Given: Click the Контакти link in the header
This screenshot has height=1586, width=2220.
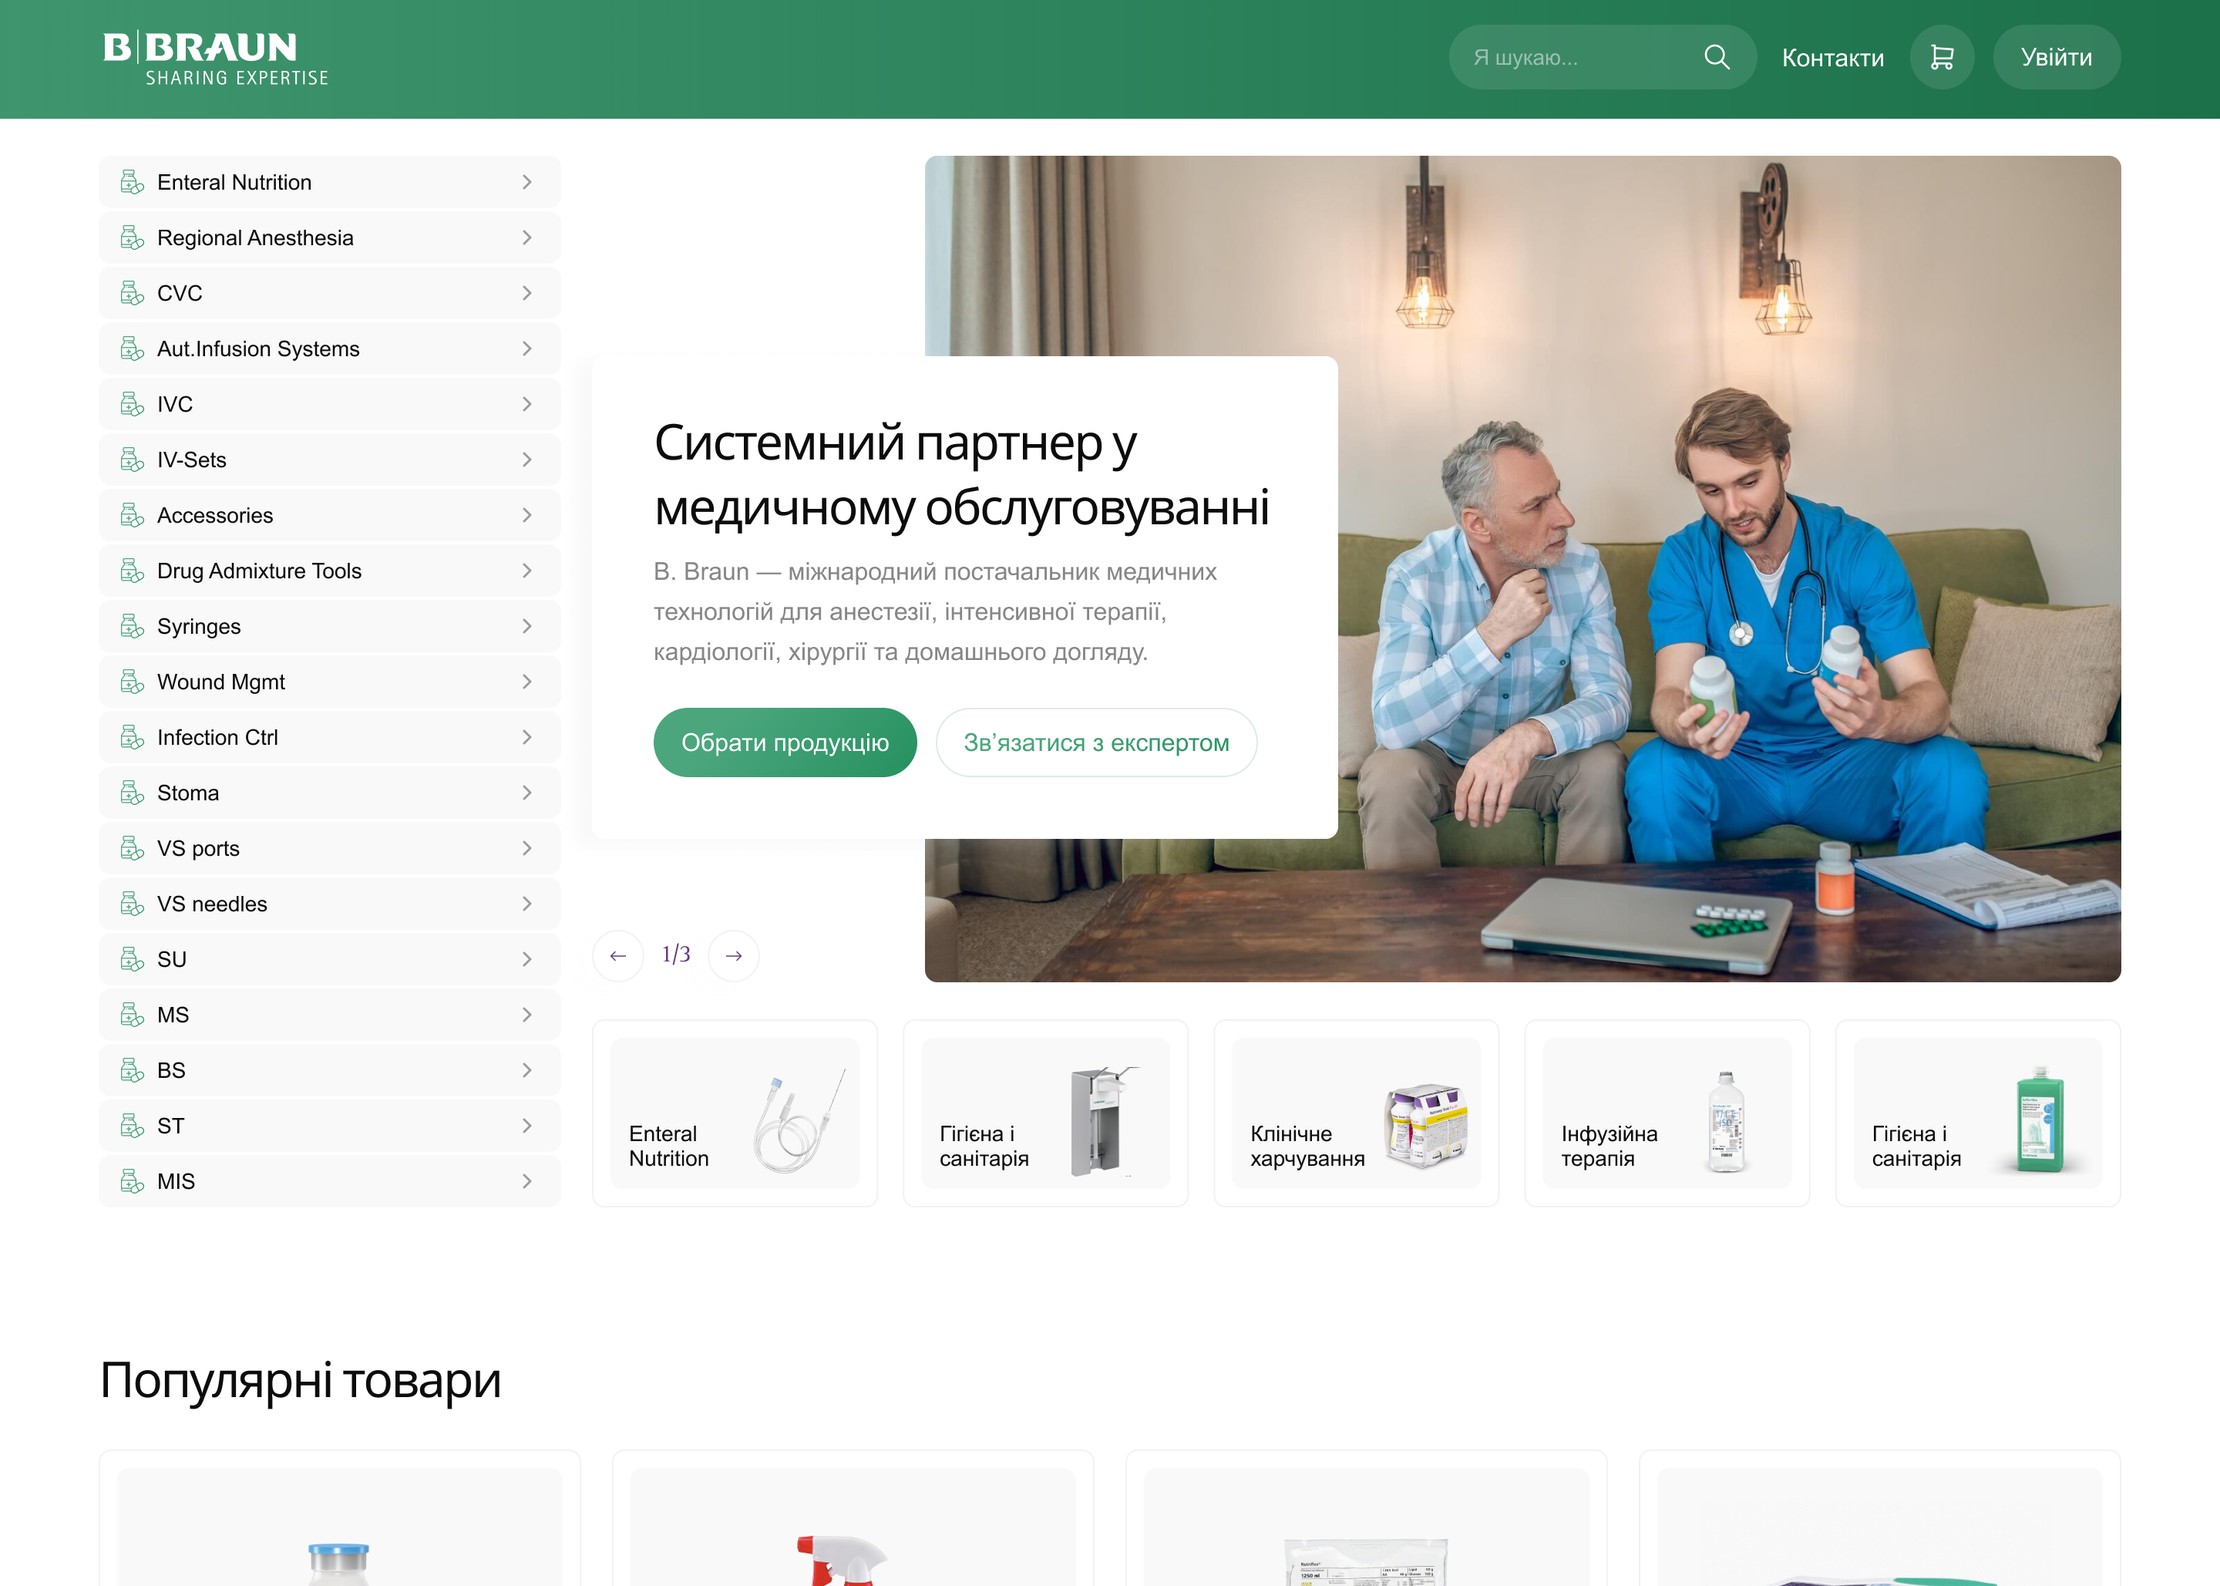Looking at the screenshot, I should (x=1832, y=58).
